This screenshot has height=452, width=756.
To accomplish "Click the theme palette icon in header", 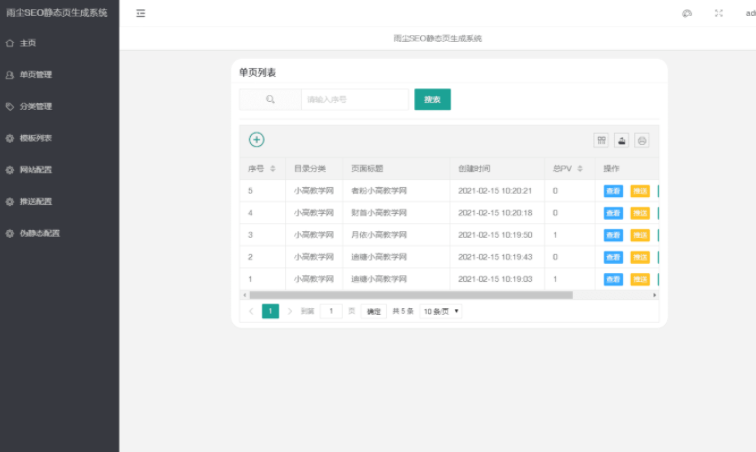I will tap(687, 13).
